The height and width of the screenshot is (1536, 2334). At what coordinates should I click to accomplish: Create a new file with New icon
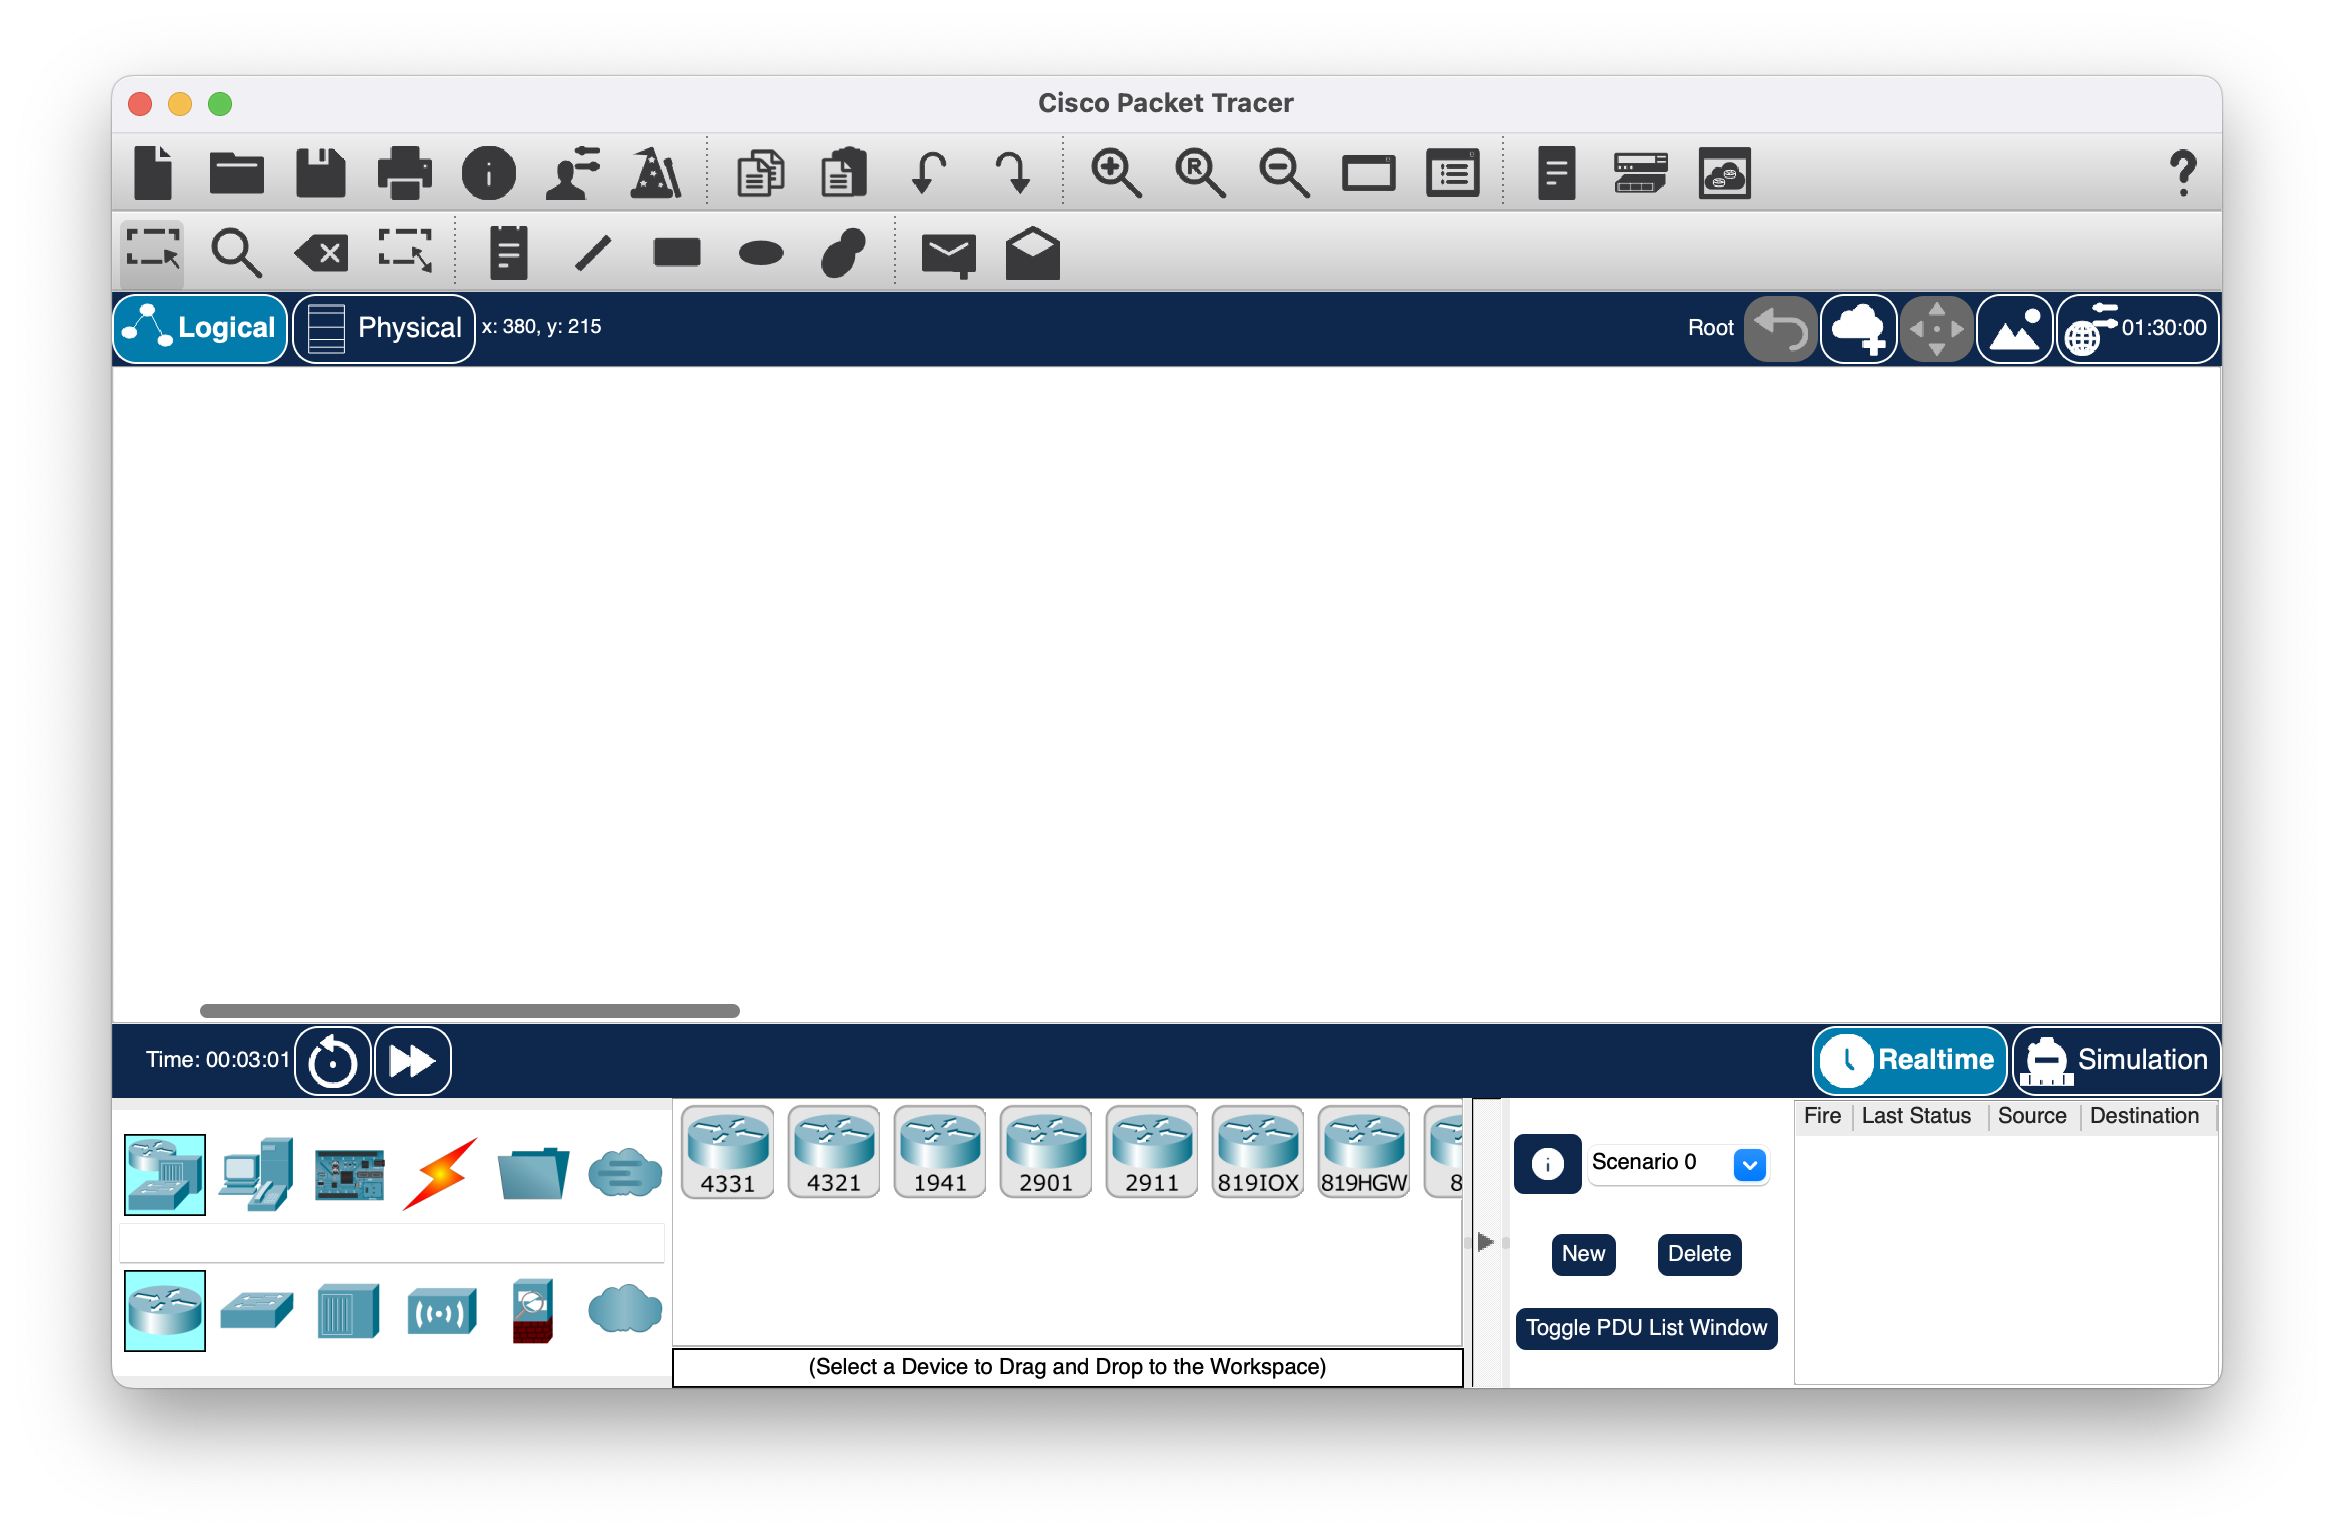pyautogui.click(x=153, y=173)
